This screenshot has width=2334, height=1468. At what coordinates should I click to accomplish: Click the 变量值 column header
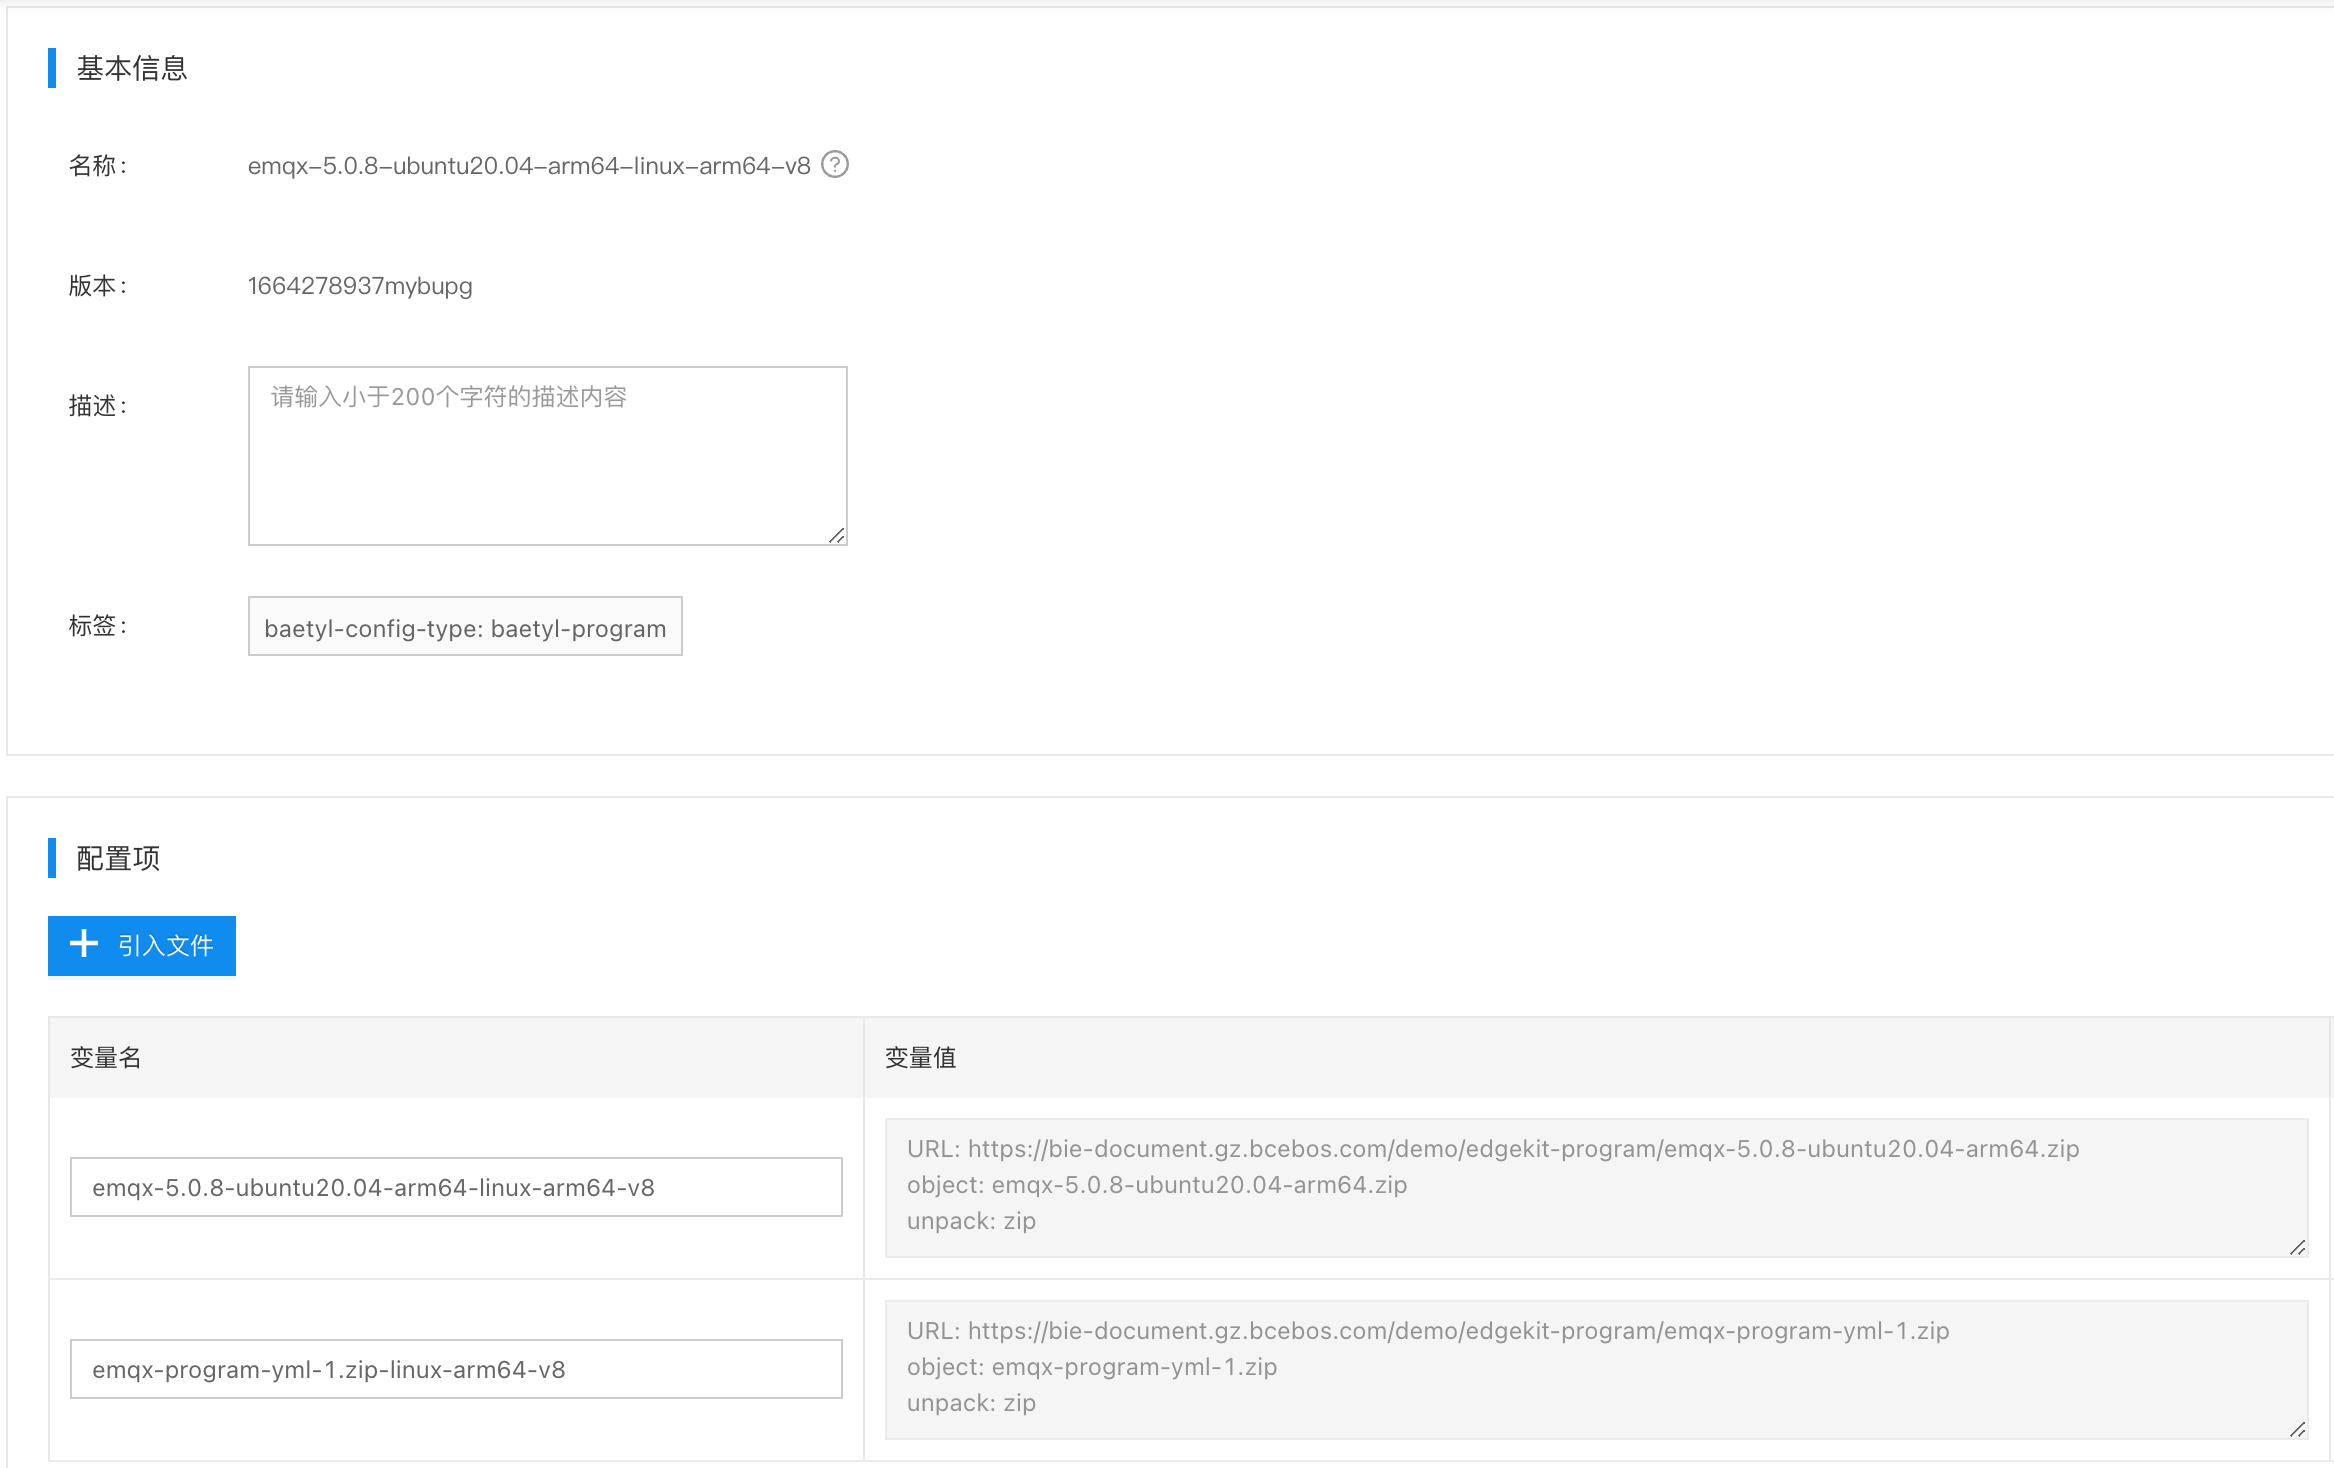(x=920, y=1057)
